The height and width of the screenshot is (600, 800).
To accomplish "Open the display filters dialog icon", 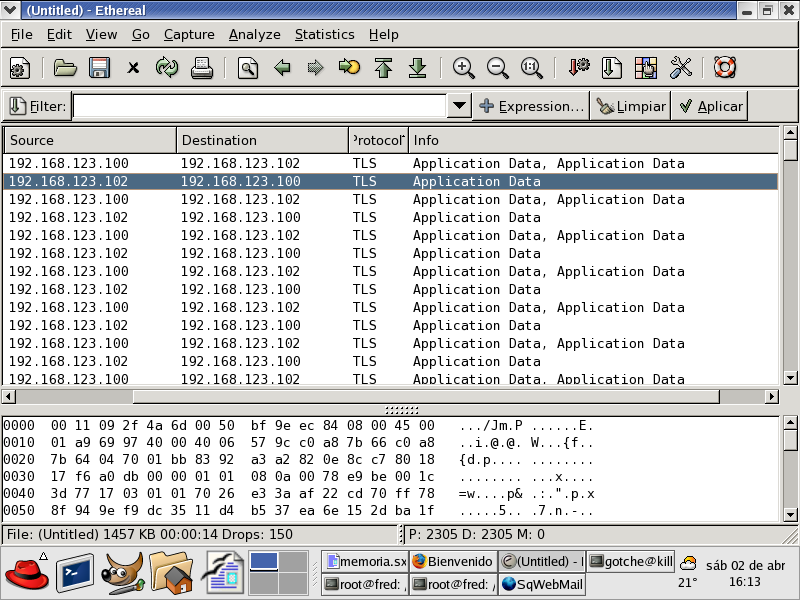I will (x=612, y=68).
